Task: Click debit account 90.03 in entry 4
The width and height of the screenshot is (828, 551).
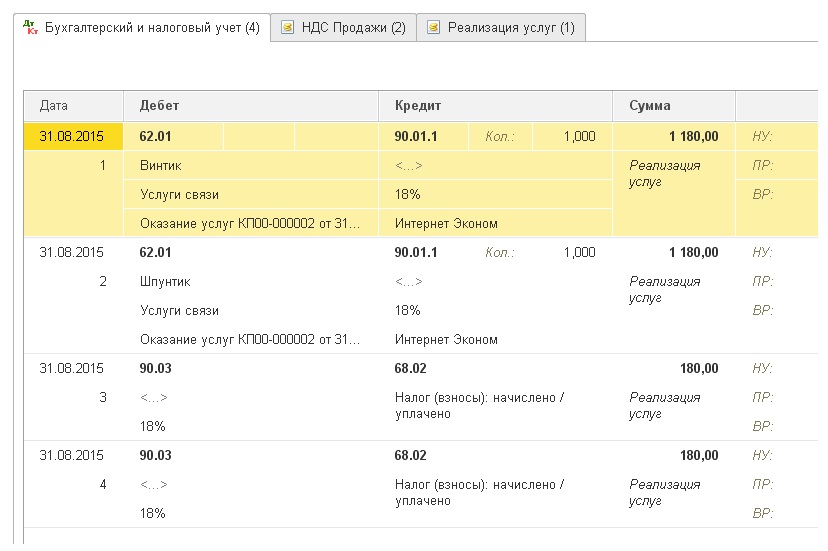Action: pos(155,455)
